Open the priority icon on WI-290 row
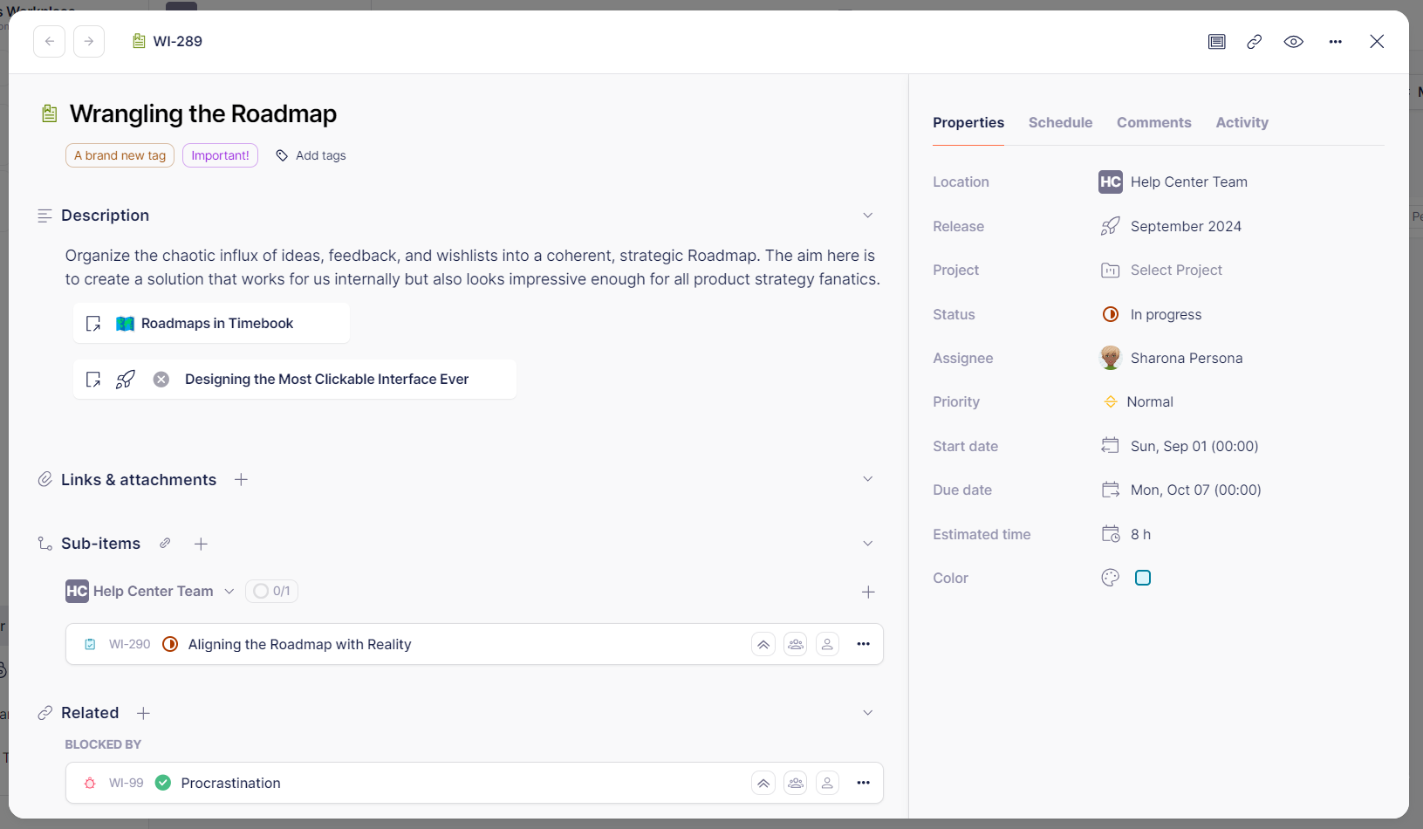Viewport: 1423px width, 829px height. tap(764, 645)
